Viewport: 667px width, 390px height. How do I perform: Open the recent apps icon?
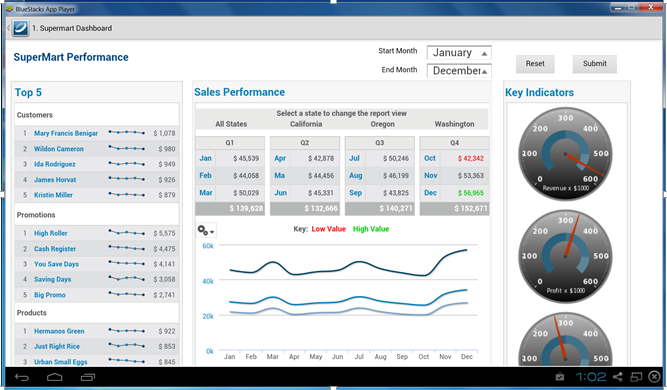click(88, 377)
